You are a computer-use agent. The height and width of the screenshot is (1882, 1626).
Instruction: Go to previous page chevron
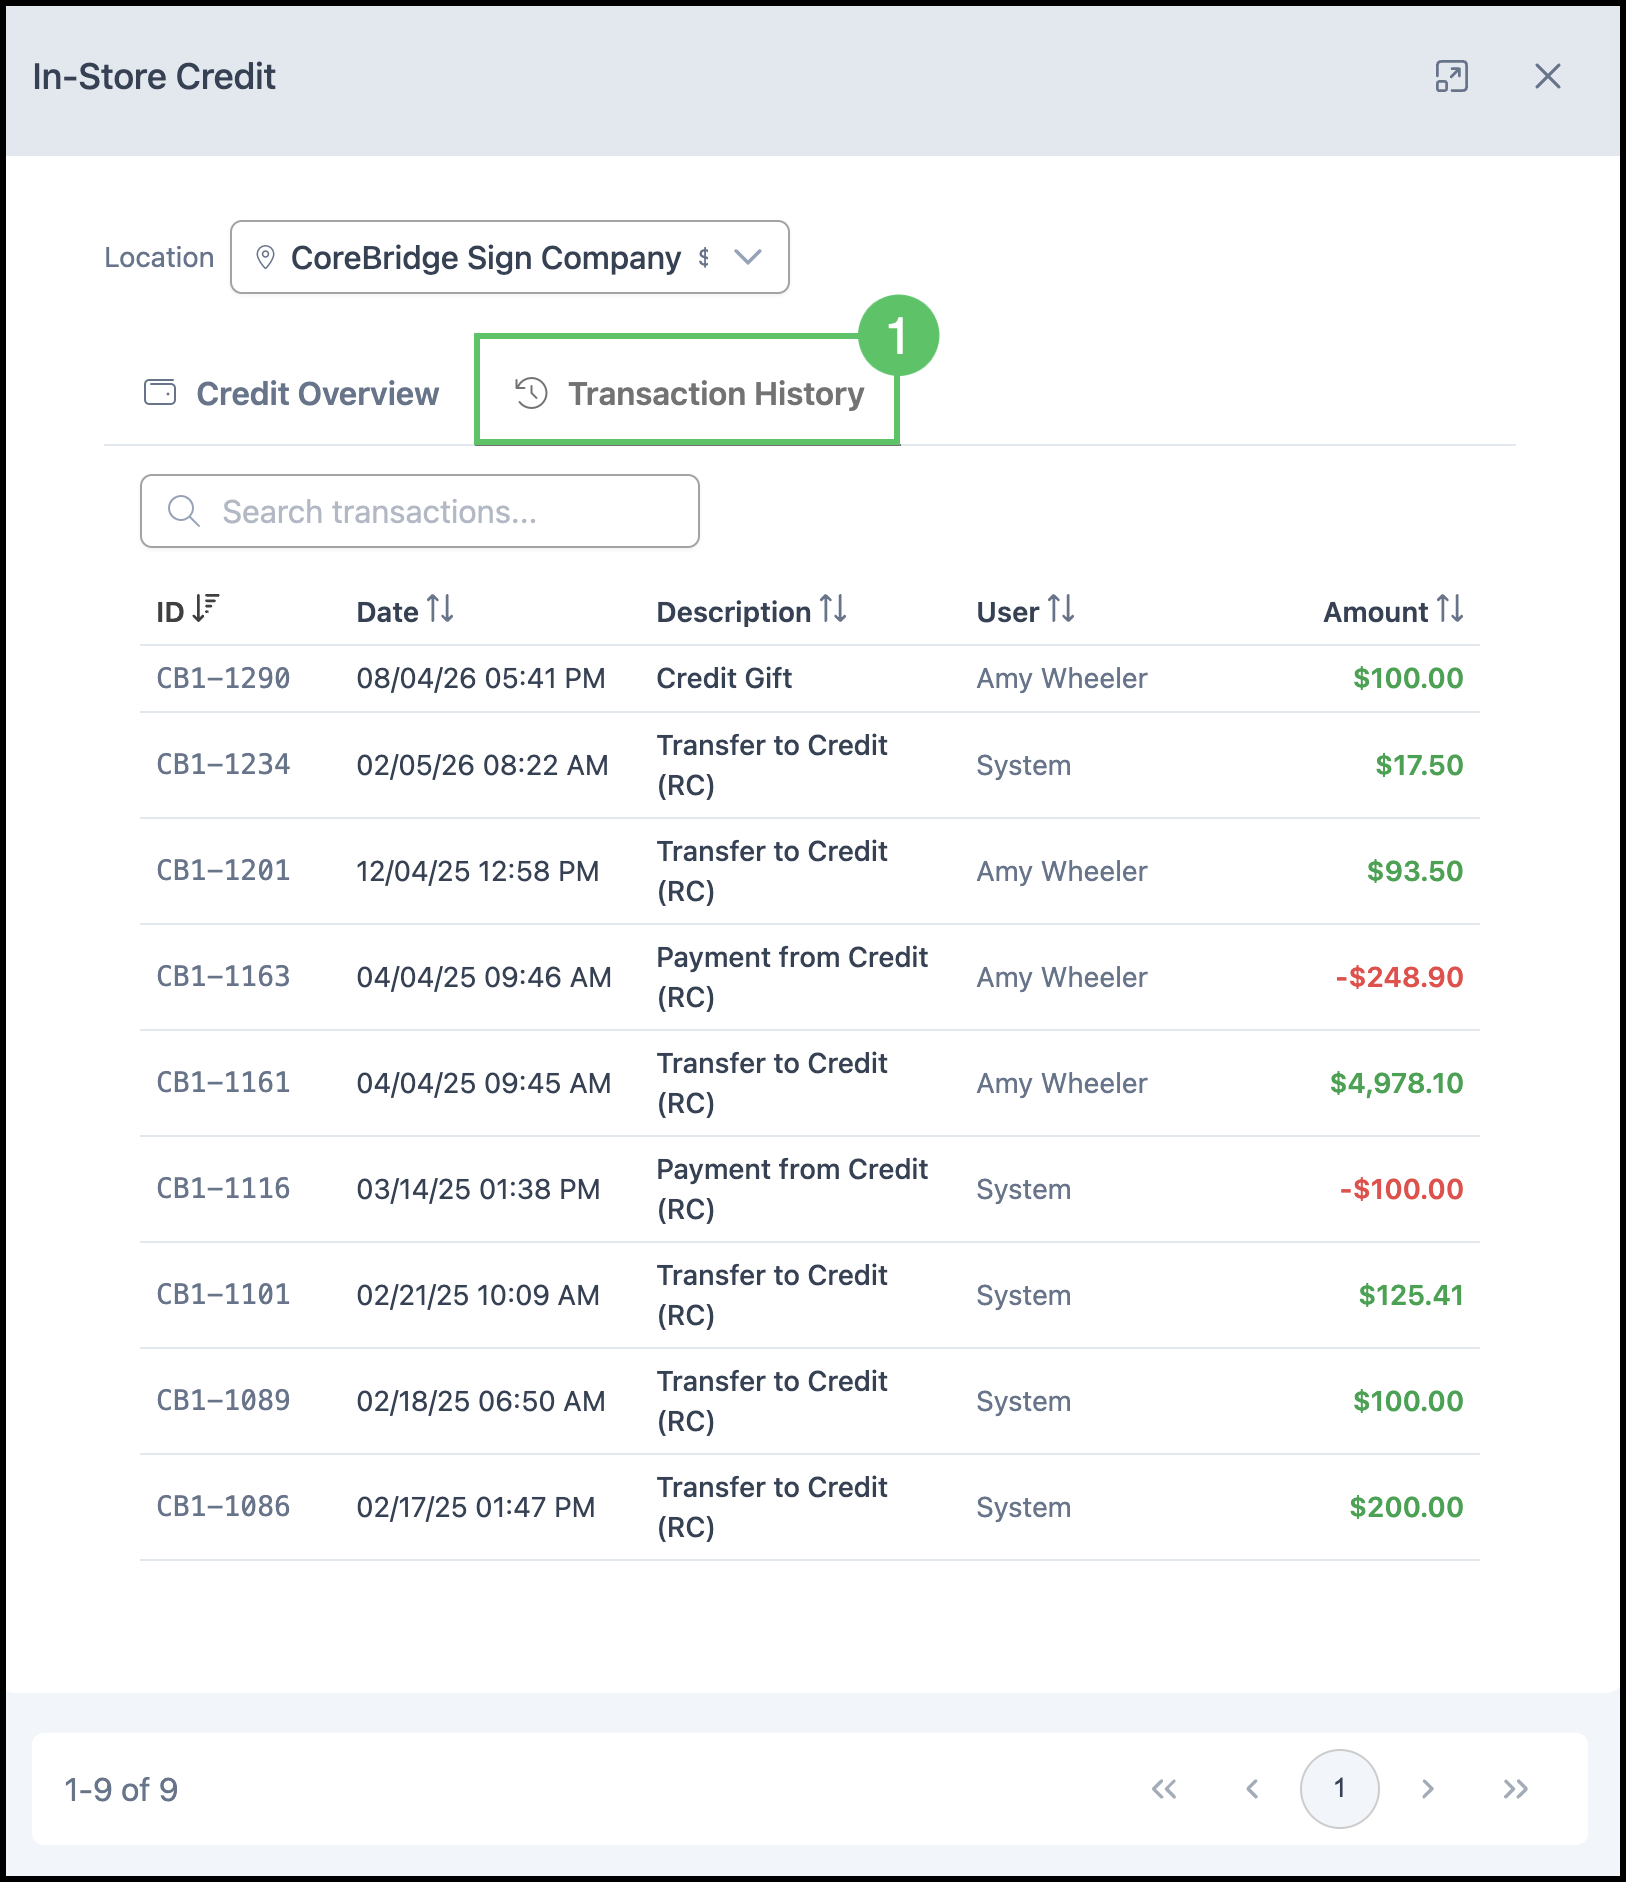[x=1252, y=1789]
